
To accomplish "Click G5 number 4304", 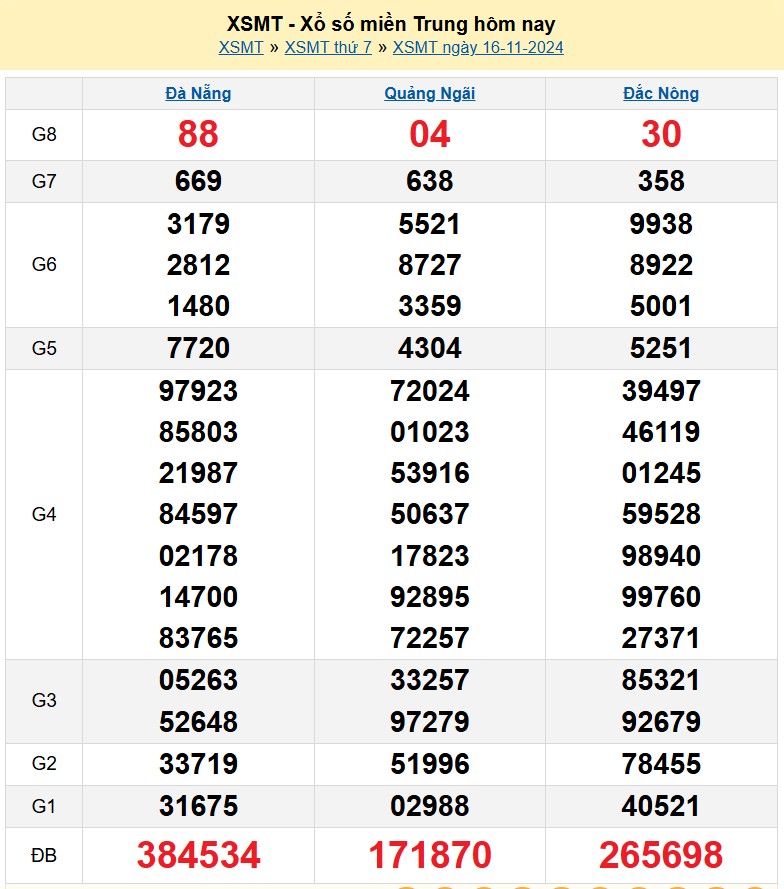I will 430,348.
